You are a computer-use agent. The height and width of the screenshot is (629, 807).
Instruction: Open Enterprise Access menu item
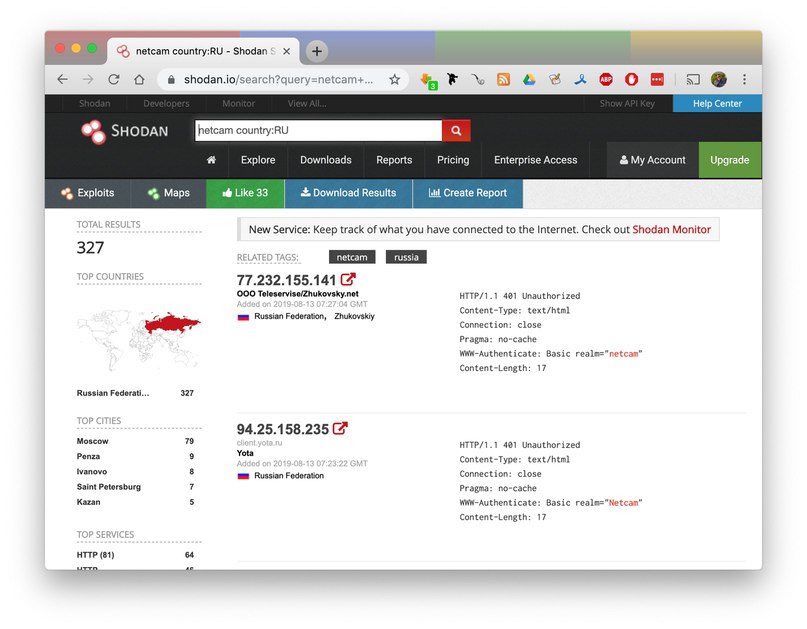point(535,160)
